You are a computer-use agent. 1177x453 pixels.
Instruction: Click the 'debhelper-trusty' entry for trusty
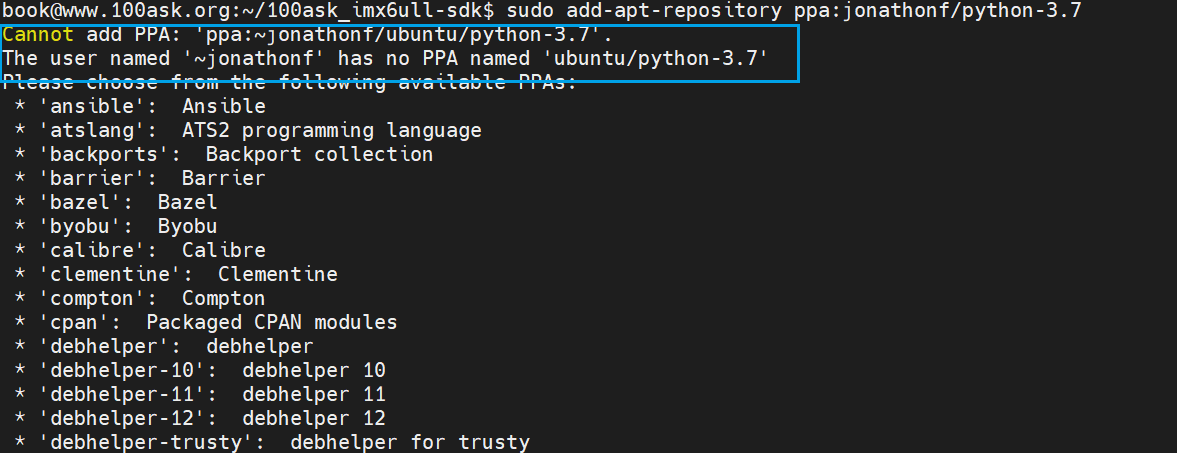[x=272, y=442]
